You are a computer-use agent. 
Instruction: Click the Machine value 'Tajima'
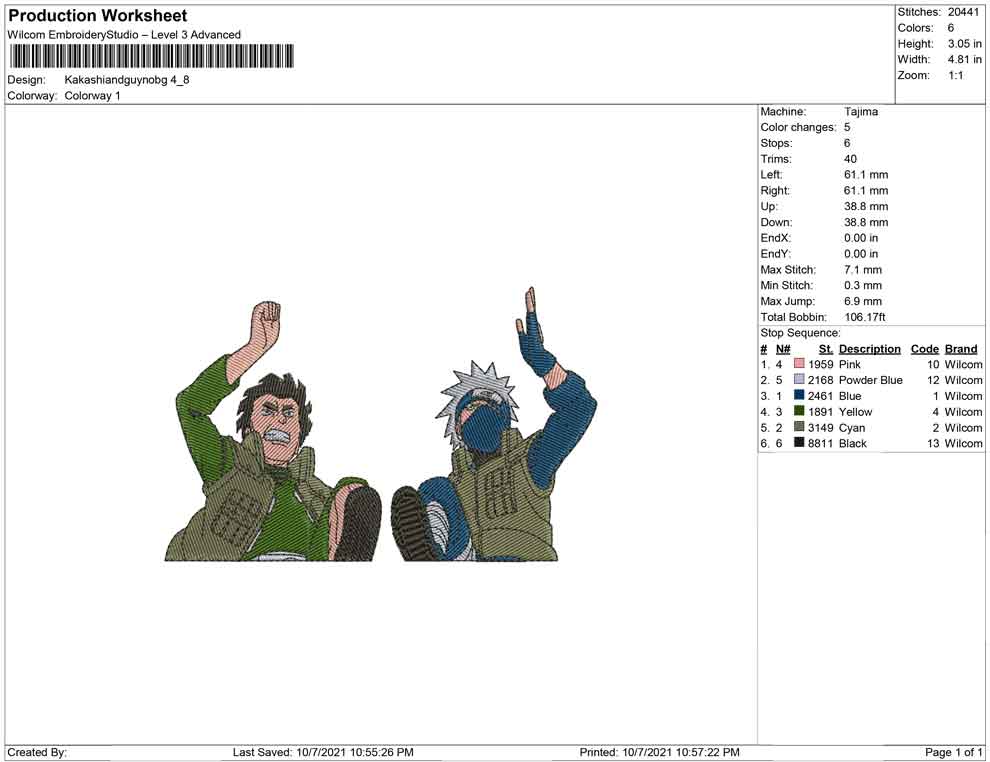(x=861, y=111)
